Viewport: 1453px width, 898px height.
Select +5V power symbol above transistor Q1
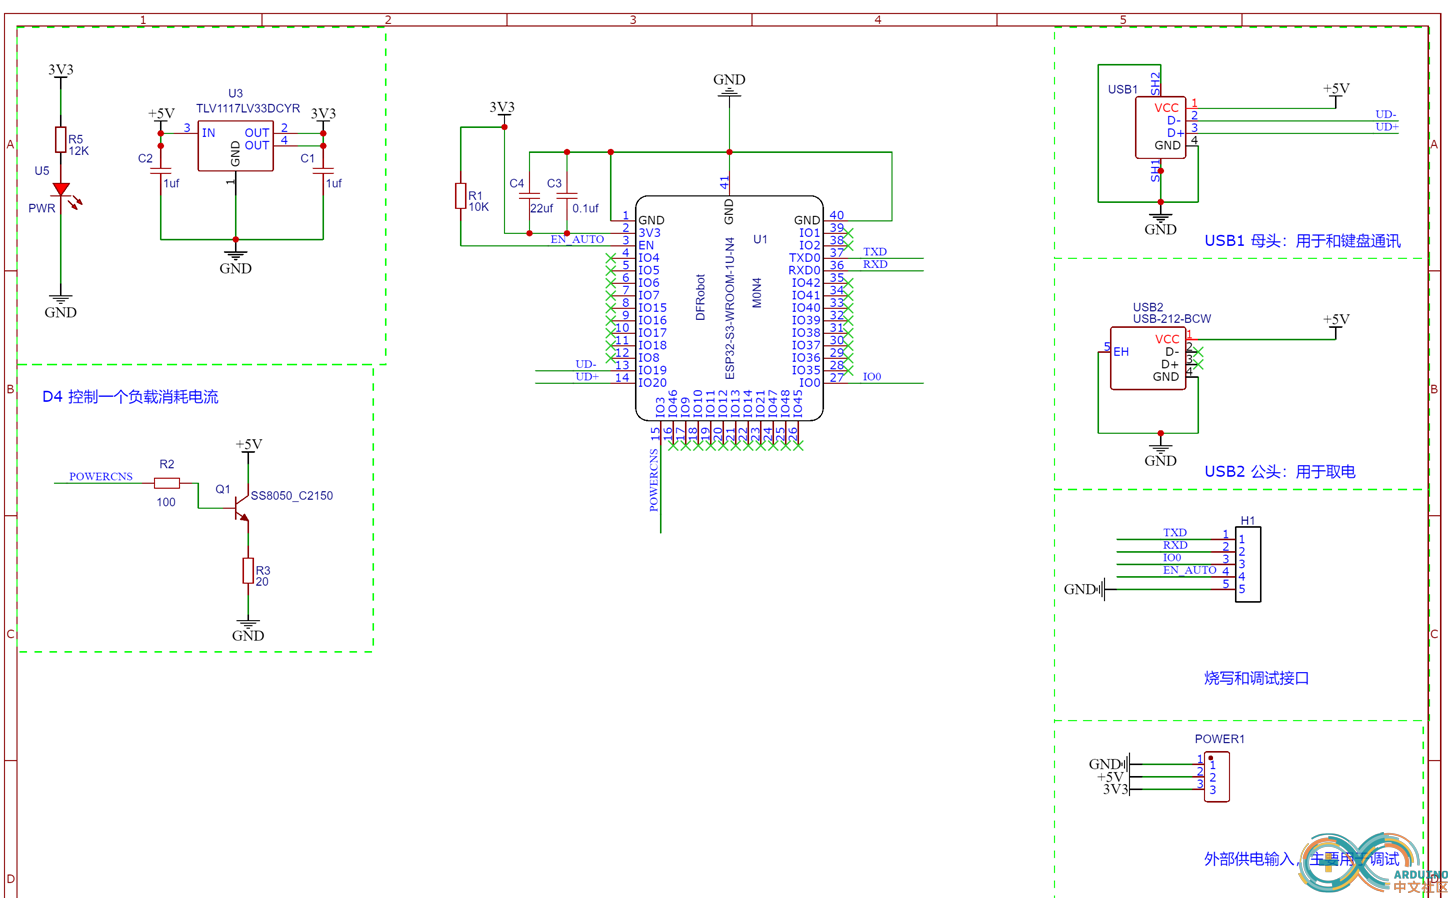coord(249,447)
